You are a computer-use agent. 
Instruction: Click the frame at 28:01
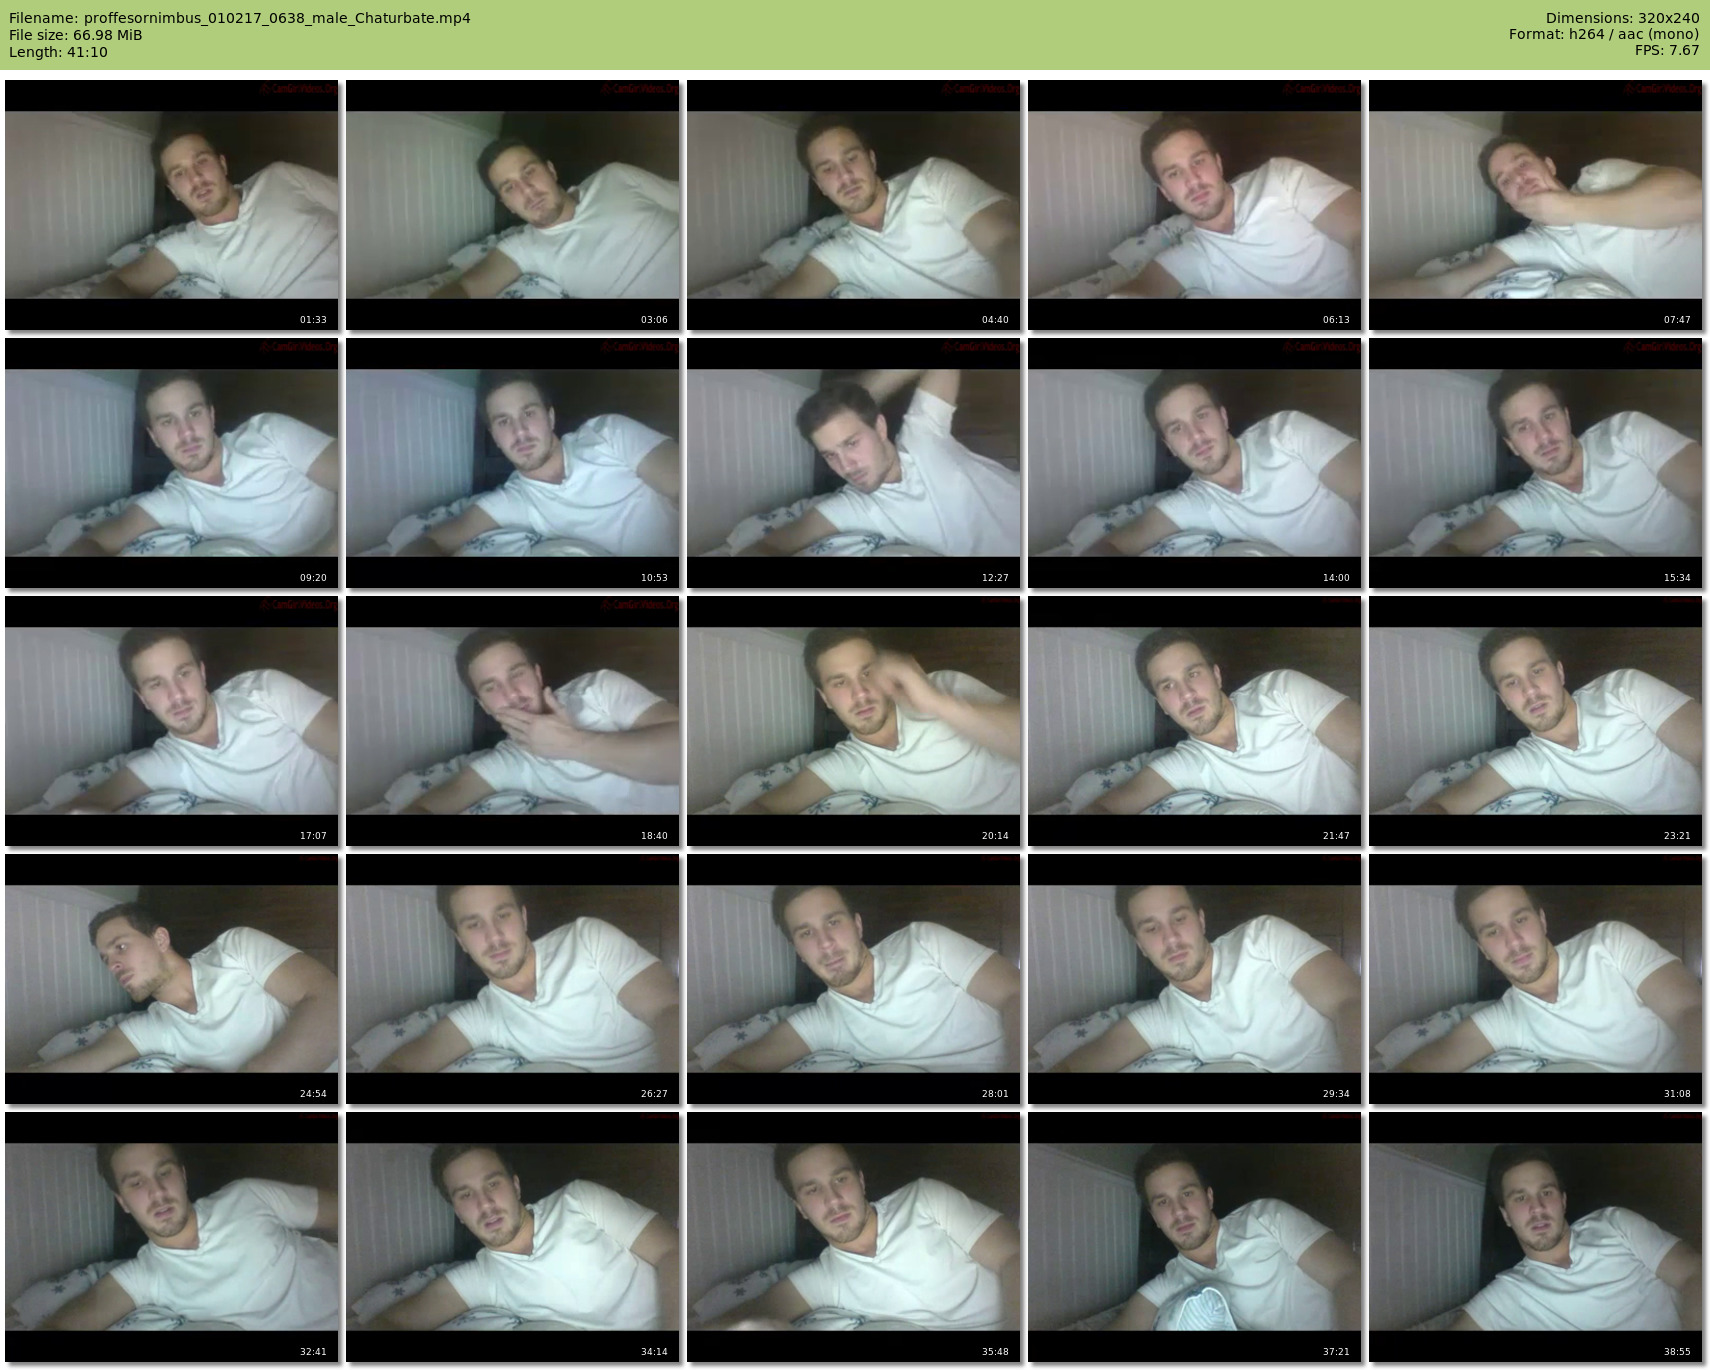(854, 979)
